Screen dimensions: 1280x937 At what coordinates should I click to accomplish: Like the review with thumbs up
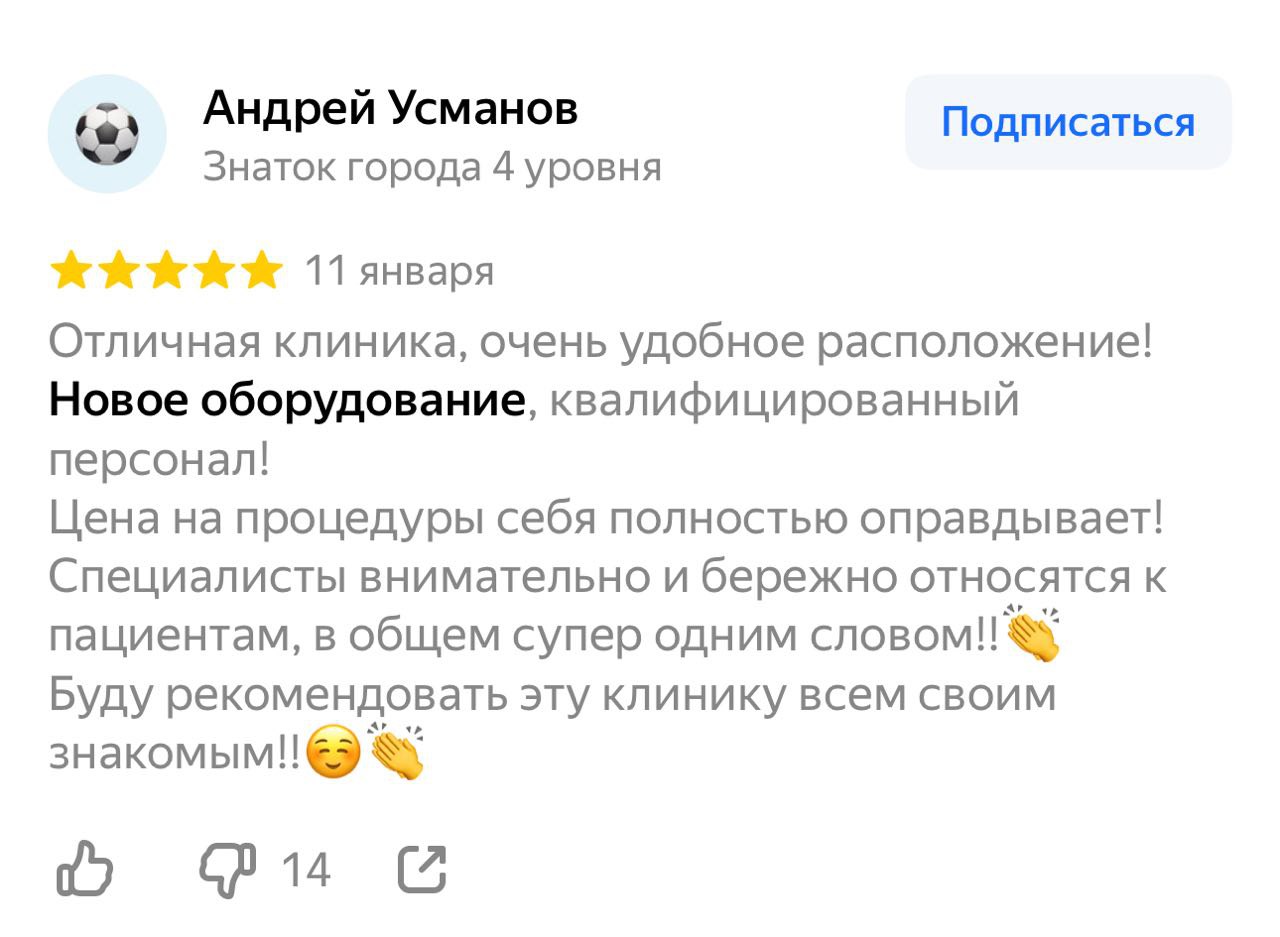coord(84,868)
